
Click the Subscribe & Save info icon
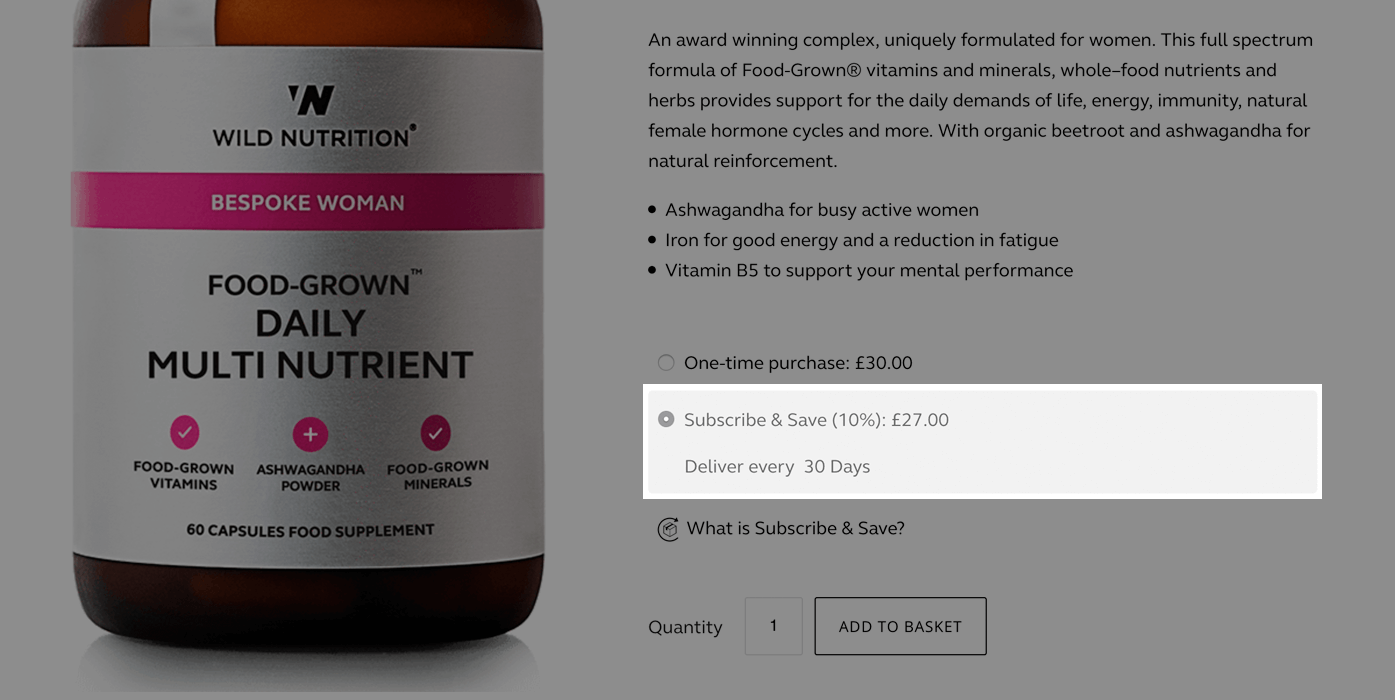[x=668, y=529]
